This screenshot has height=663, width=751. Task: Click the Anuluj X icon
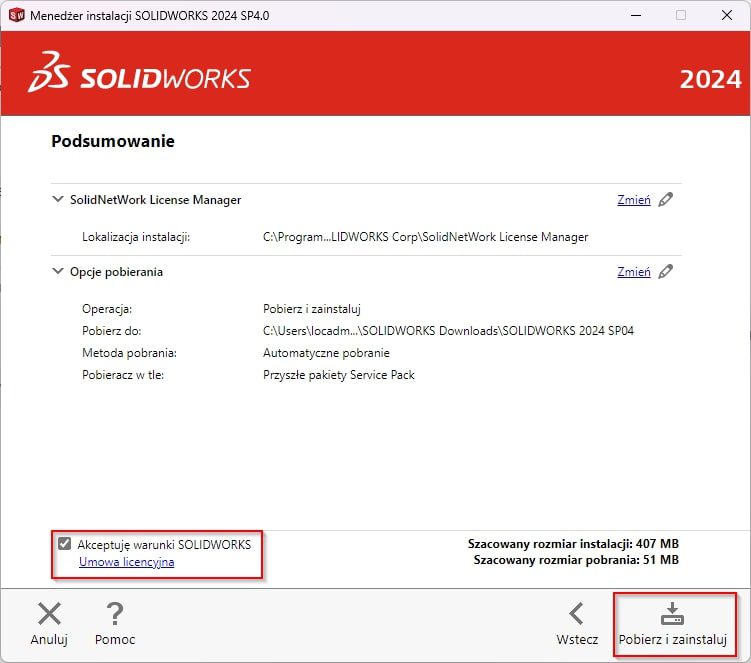49,614
